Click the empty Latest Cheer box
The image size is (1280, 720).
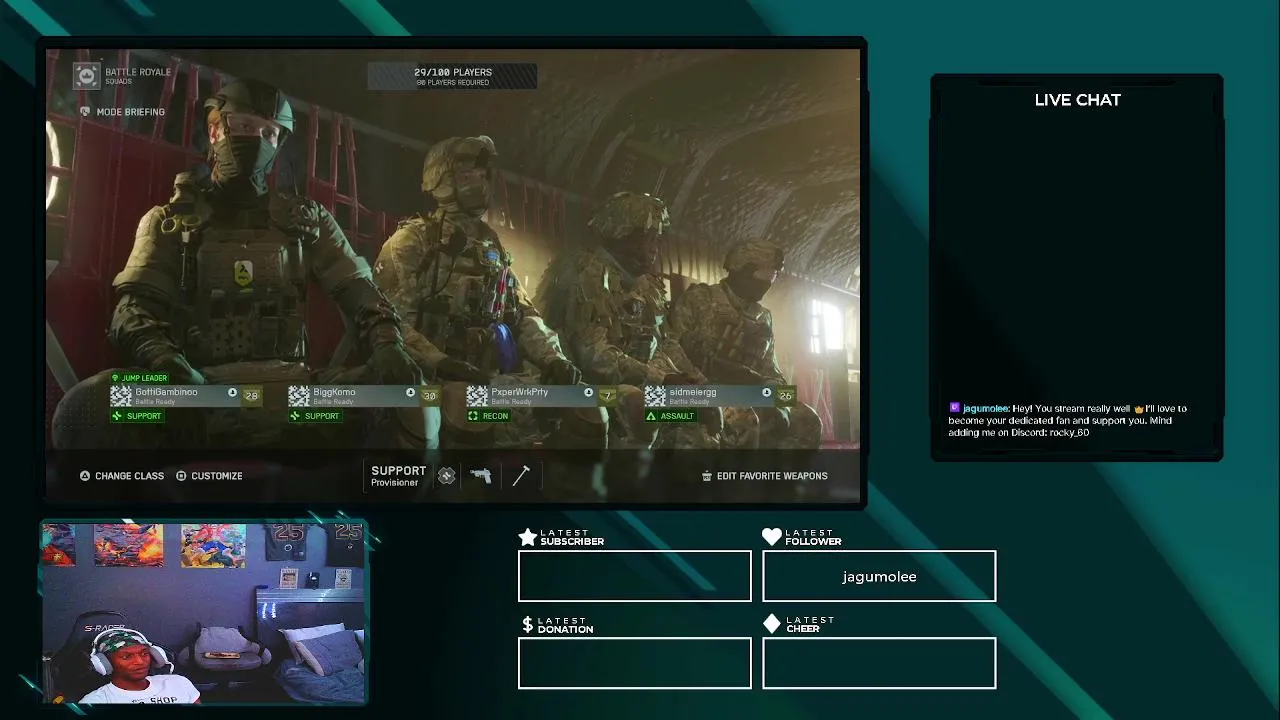tap(879, 663)
